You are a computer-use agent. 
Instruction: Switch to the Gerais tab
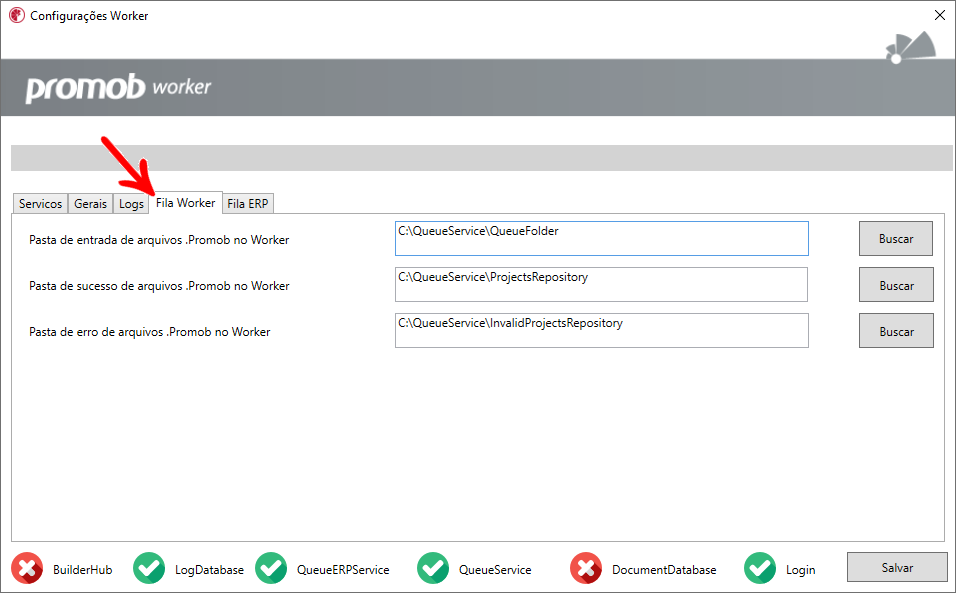click(90, 204)
